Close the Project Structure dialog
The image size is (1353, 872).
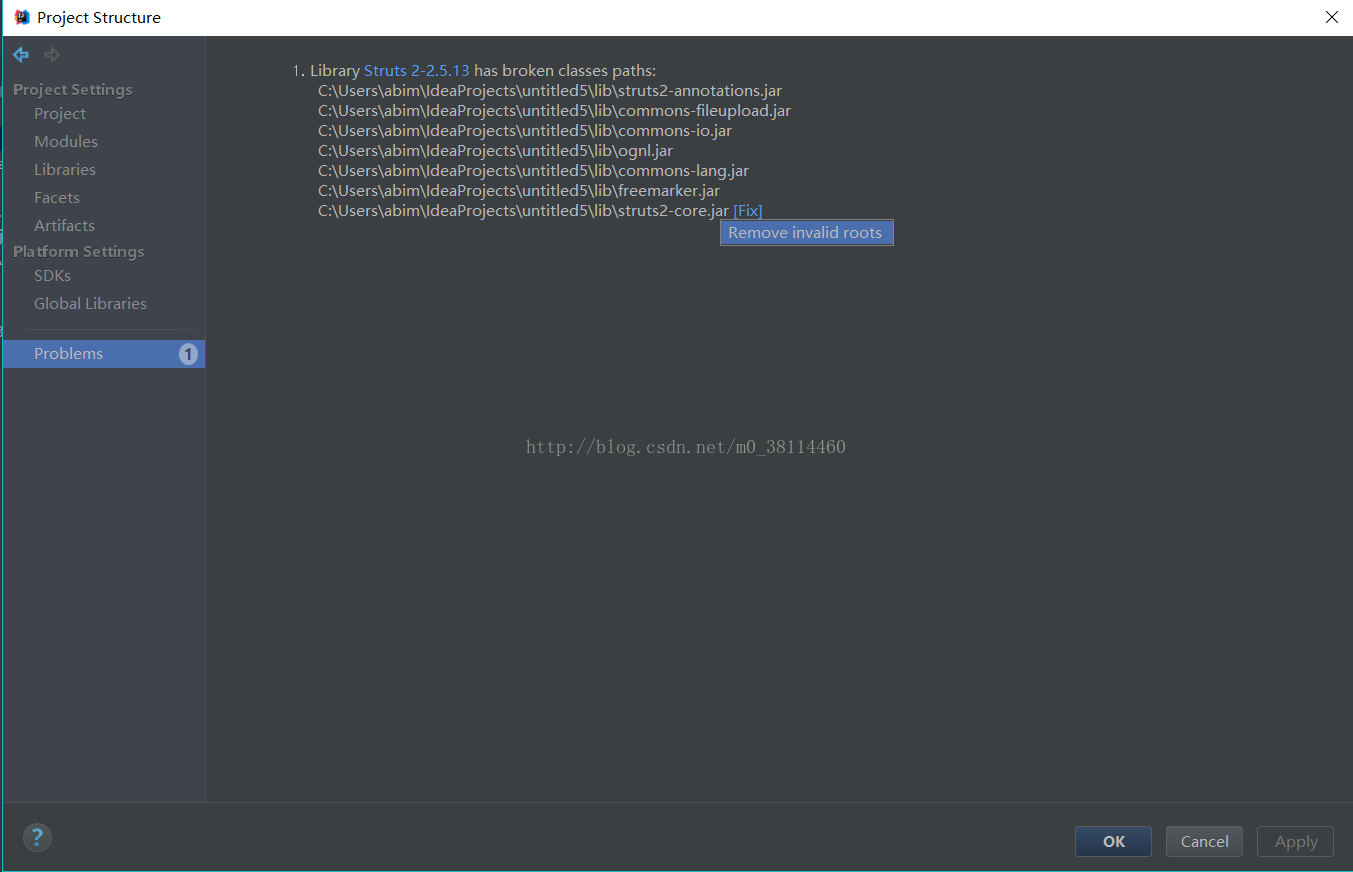[x=1331, y=17]
